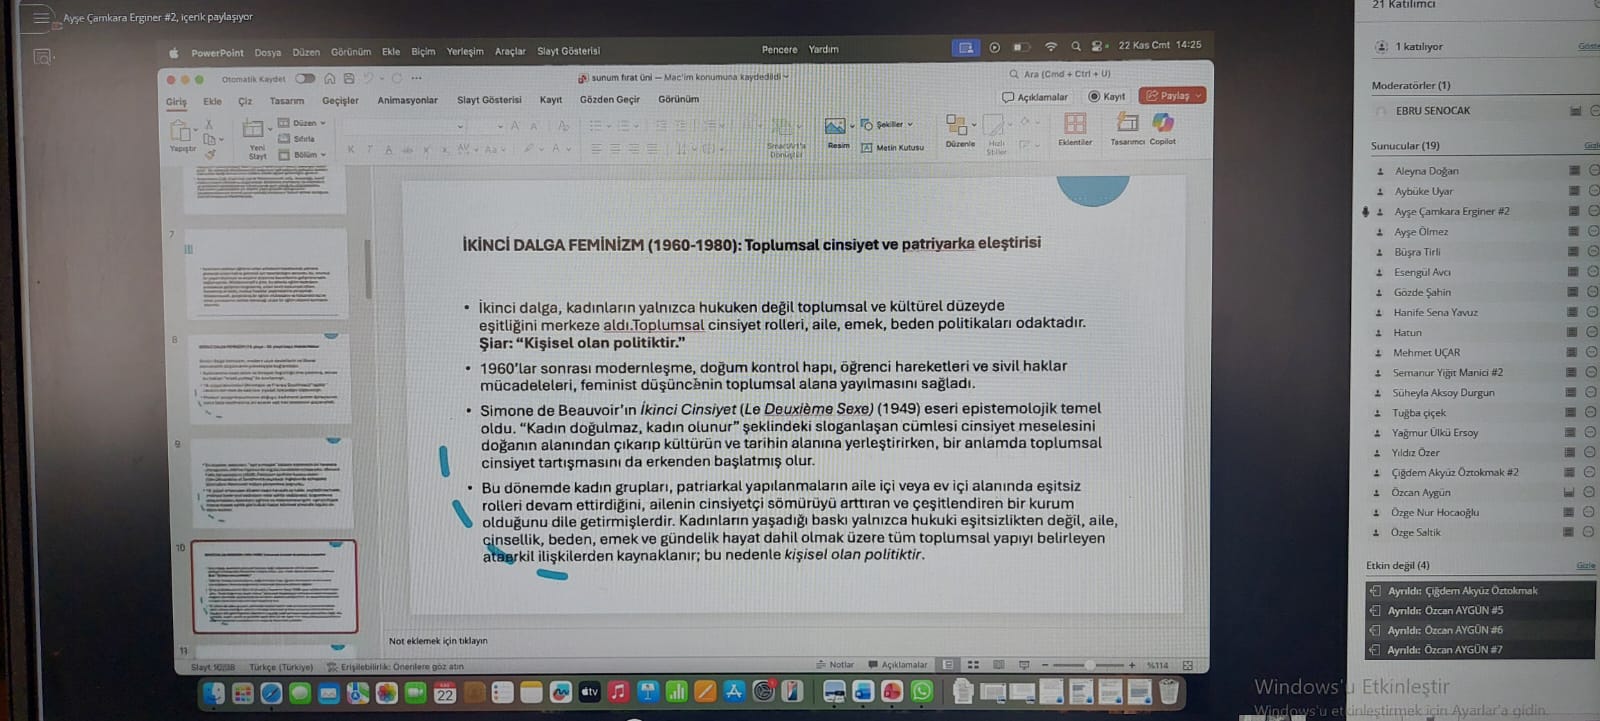
Task: Open WhatsApp from the Dock
Action: tap(921, 692)
